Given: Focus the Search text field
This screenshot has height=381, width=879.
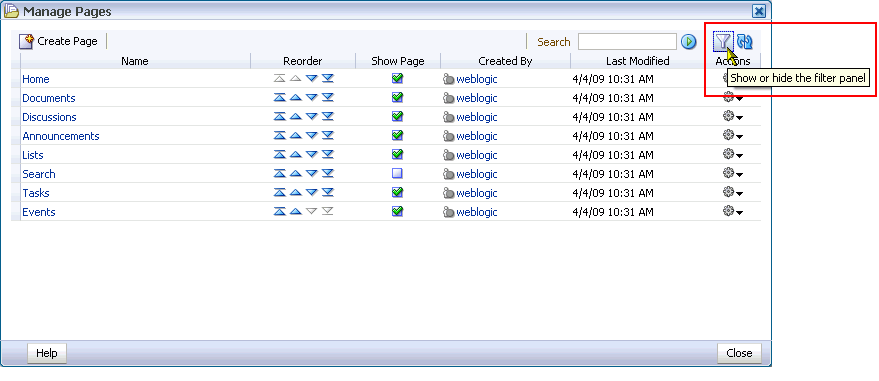Looking at the screenshot, I should tap(627, 41).
